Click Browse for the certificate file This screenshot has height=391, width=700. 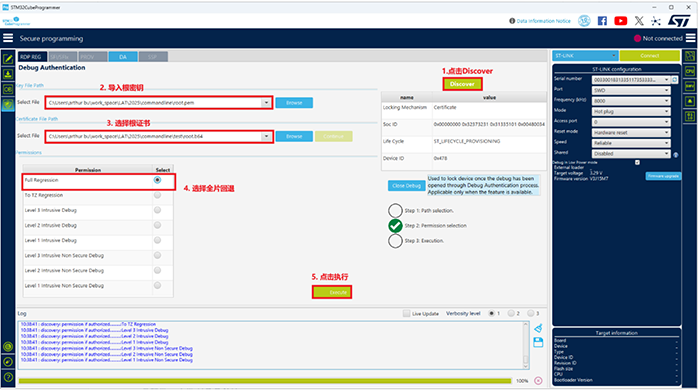click(294, 136)
